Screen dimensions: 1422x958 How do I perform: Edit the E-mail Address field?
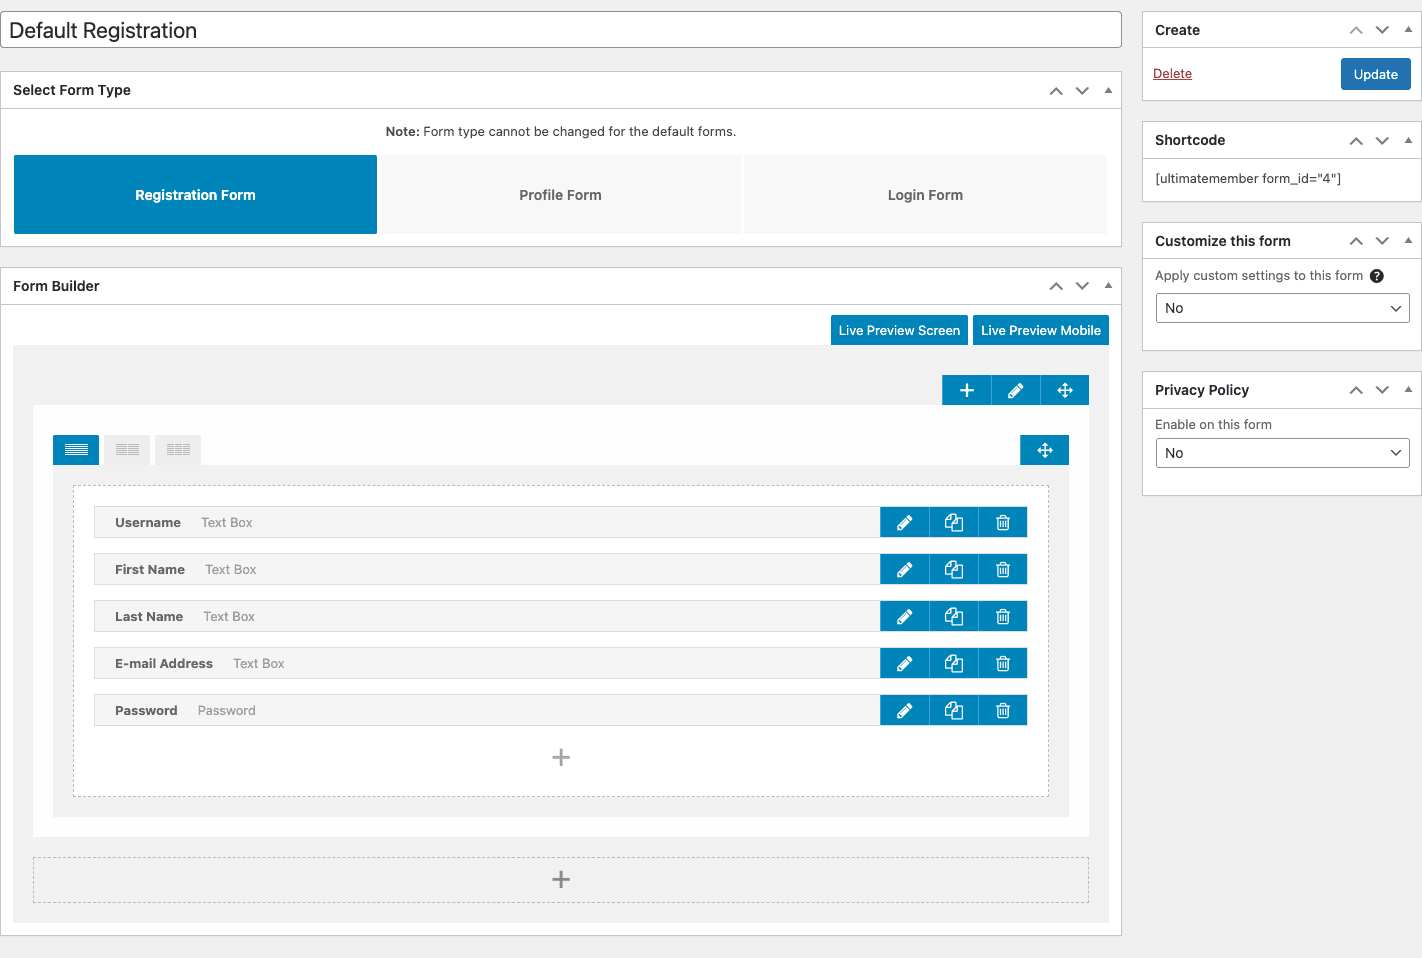(x=904, y=663)
